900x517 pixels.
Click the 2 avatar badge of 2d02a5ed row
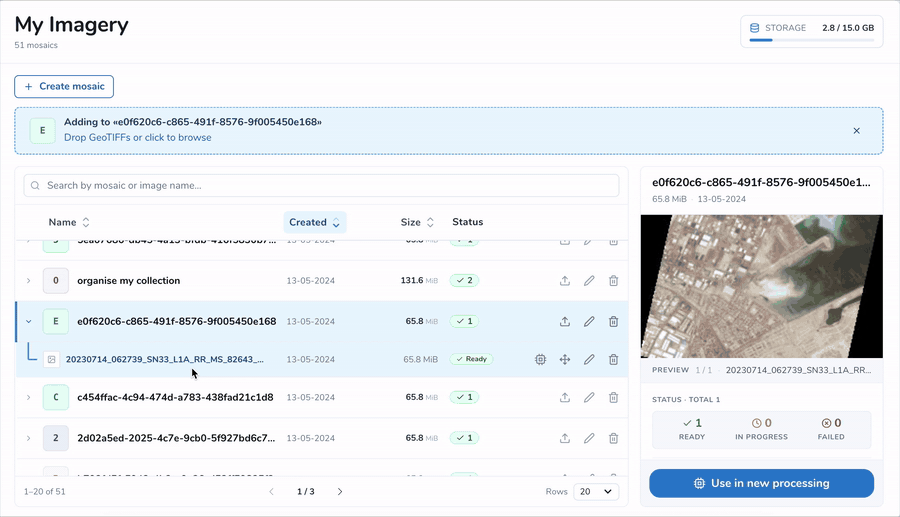coord(56,438)
